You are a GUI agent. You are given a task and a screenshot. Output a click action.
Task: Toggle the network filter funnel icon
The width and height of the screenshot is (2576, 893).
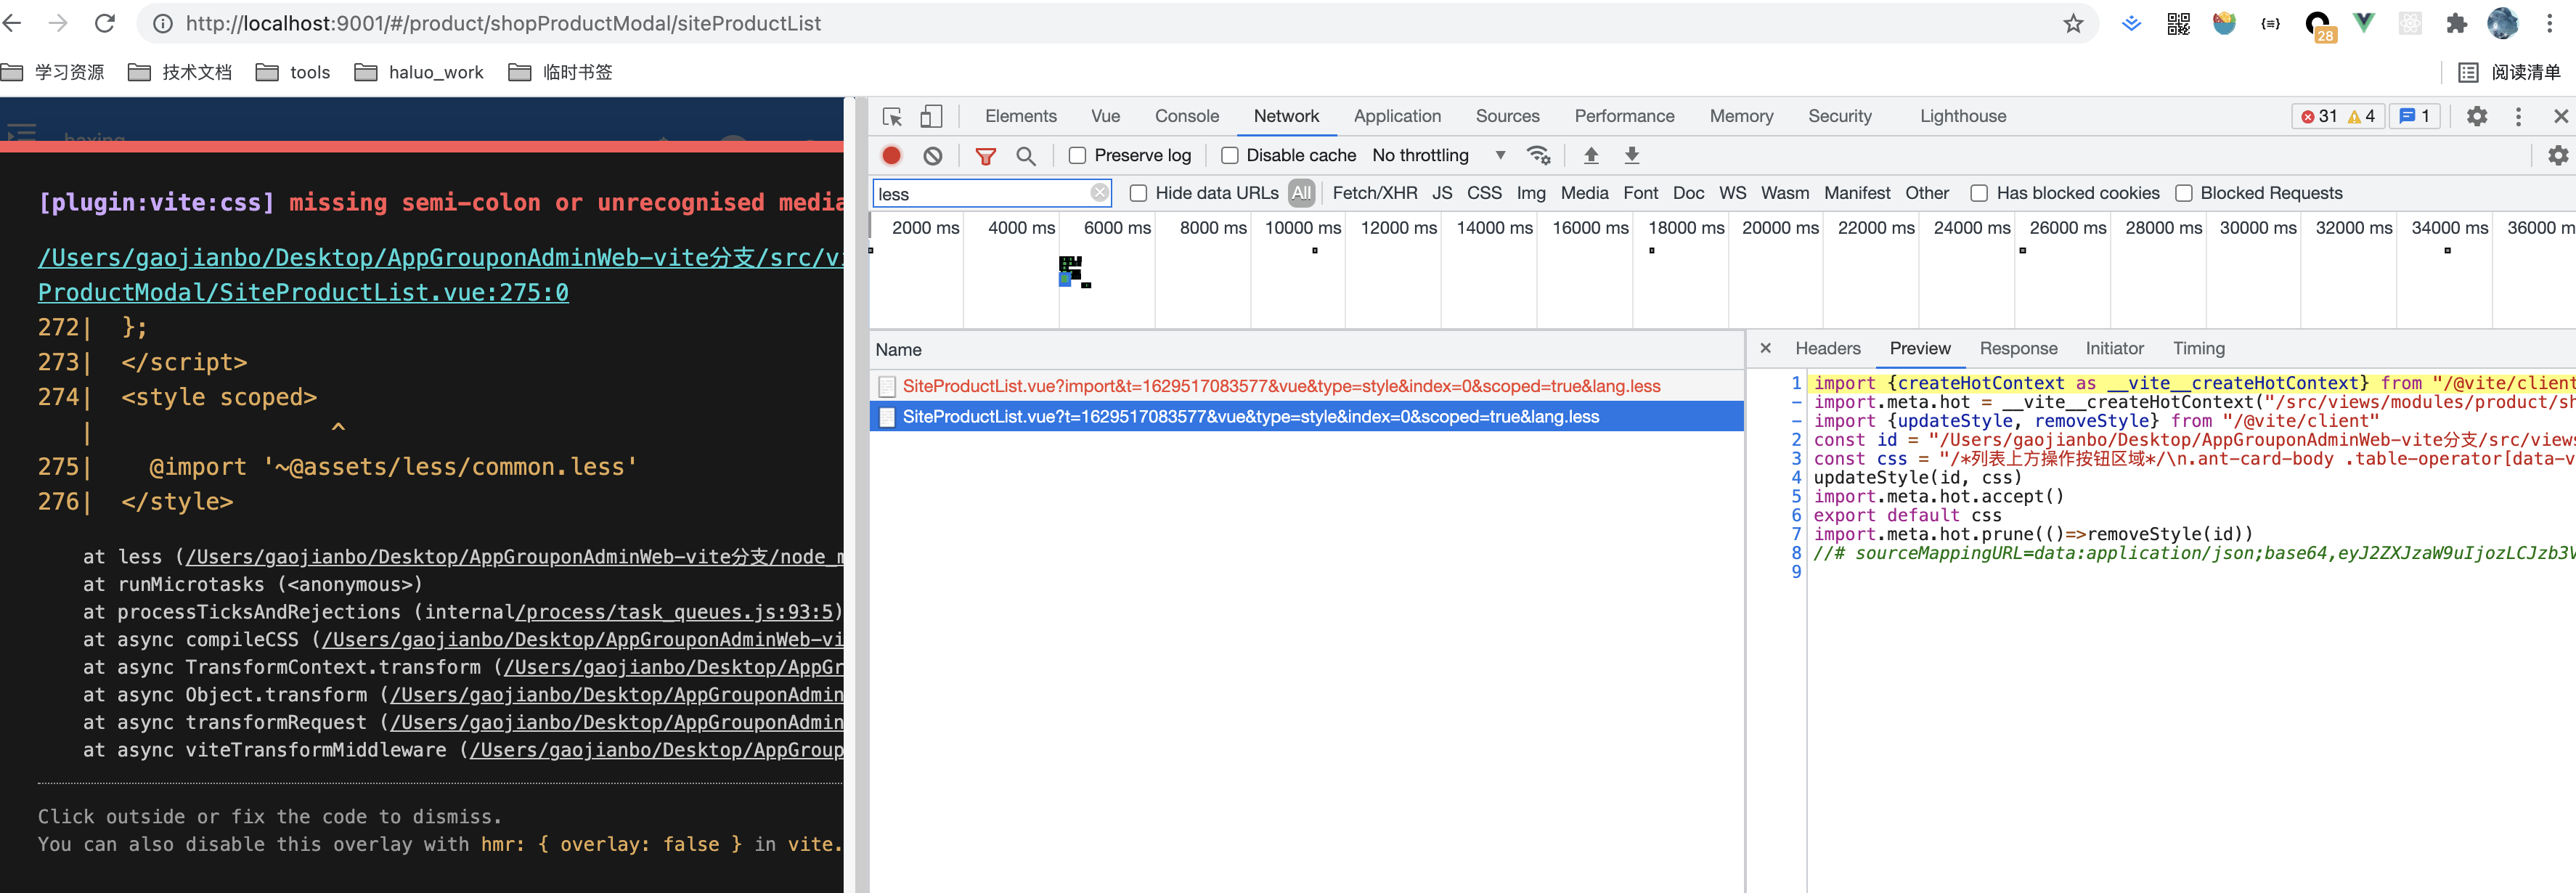tap(985, 155)
